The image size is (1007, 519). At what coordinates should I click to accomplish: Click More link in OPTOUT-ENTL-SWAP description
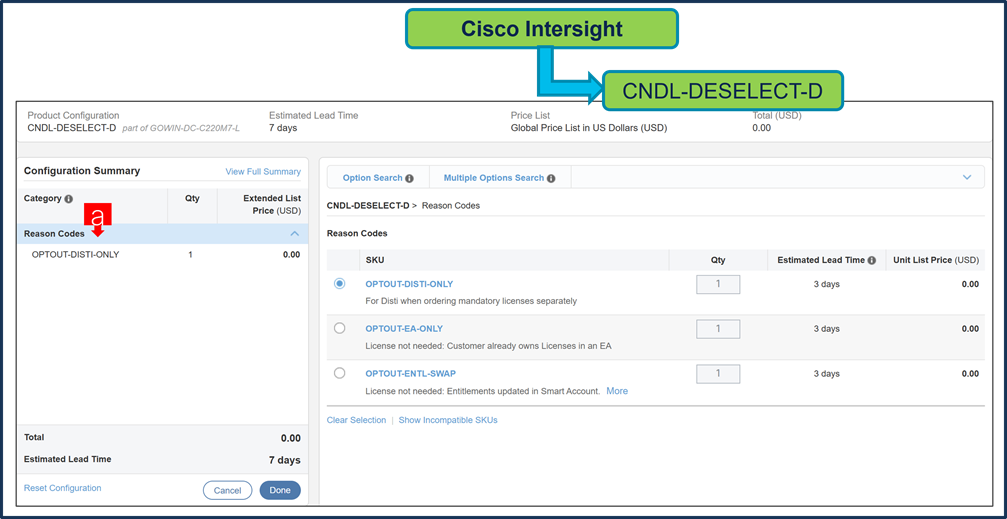coord(617,391)
